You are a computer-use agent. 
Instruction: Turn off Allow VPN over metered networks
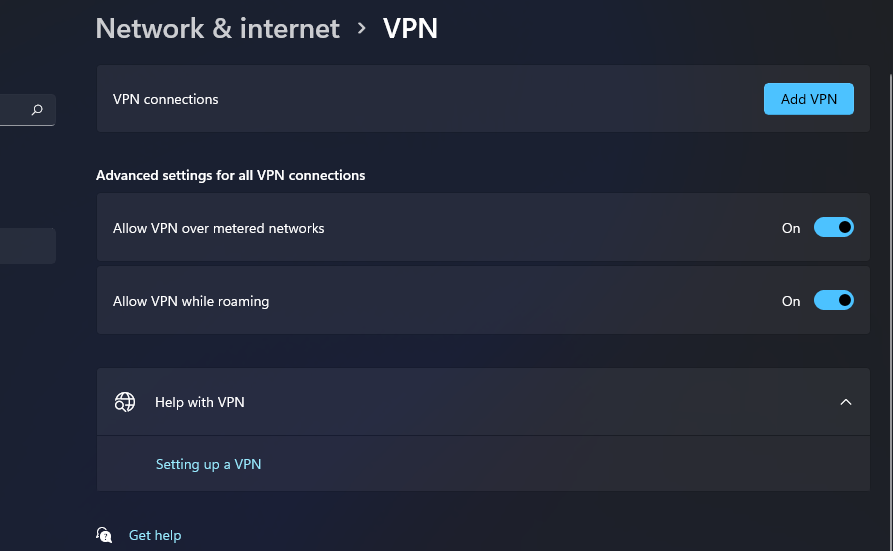pos(833,228)
